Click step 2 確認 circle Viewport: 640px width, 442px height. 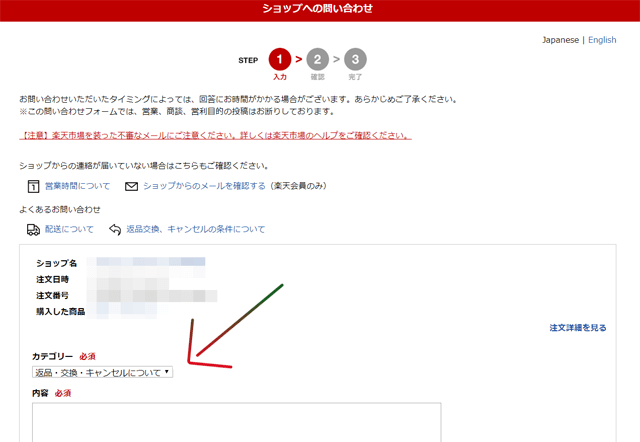[x=318, y=60]
